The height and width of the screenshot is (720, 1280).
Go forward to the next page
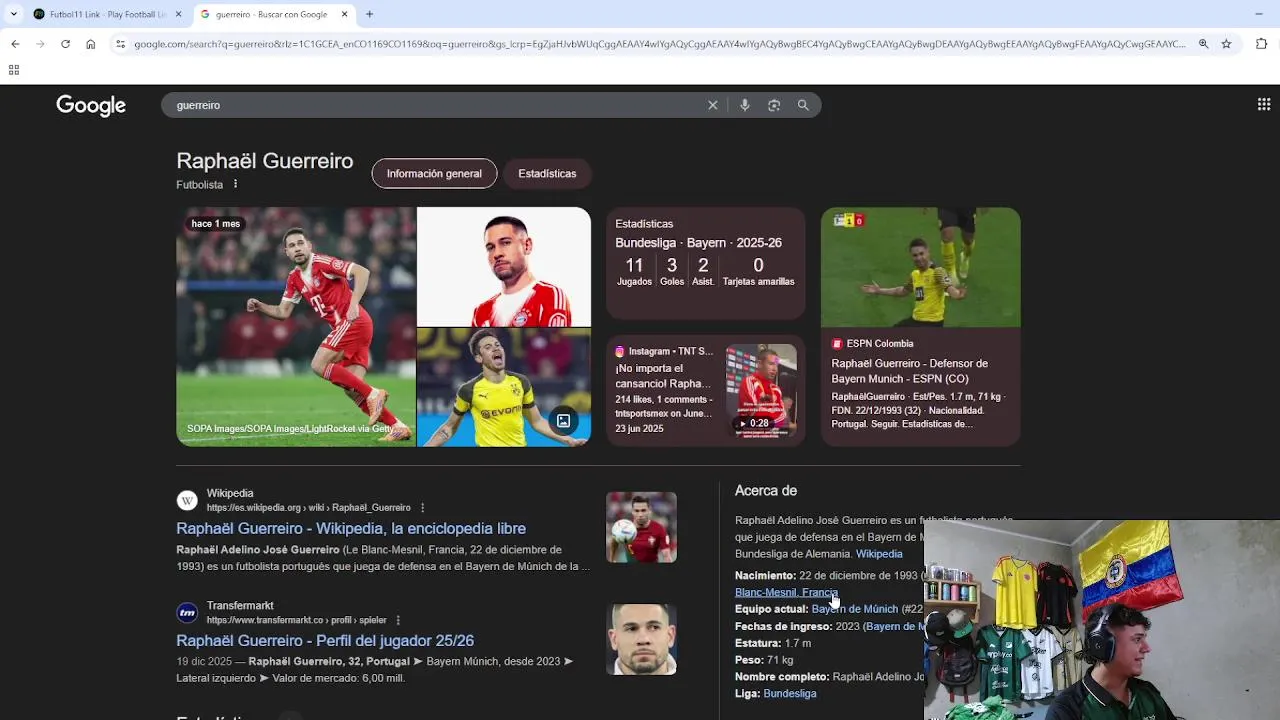tap(40, 44)
